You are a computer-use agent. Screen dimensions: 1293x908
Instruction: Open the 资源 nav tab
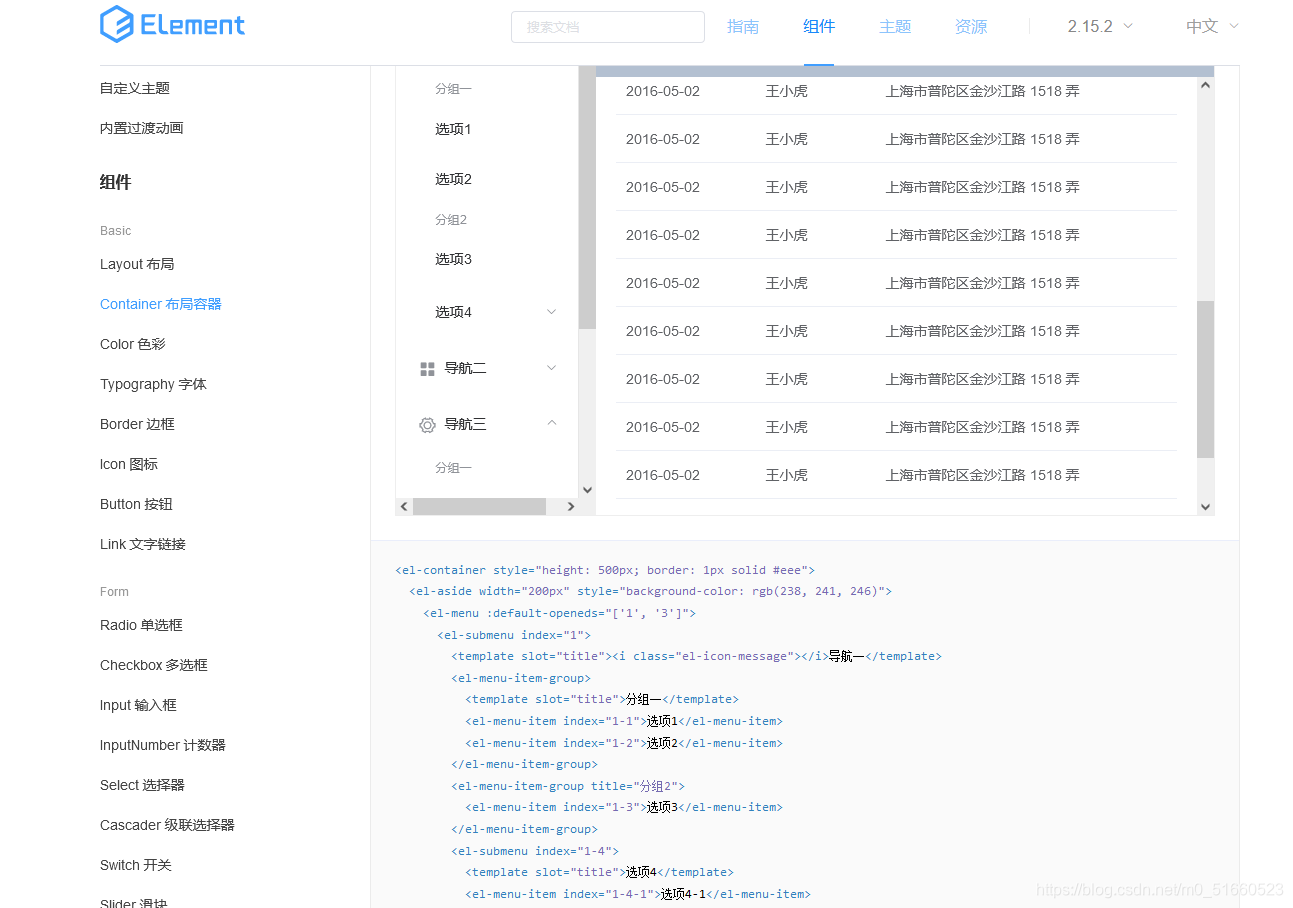click(971, 27)
